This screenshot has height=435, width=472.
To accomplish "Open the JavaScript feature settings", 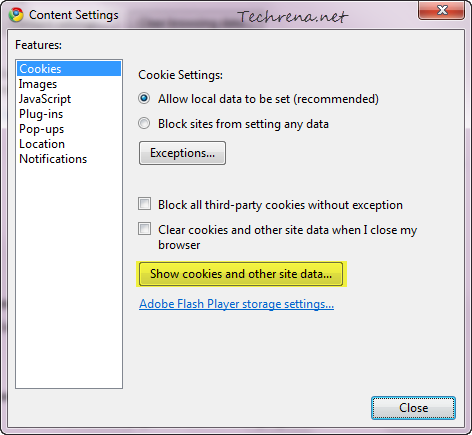I will 45,99.
